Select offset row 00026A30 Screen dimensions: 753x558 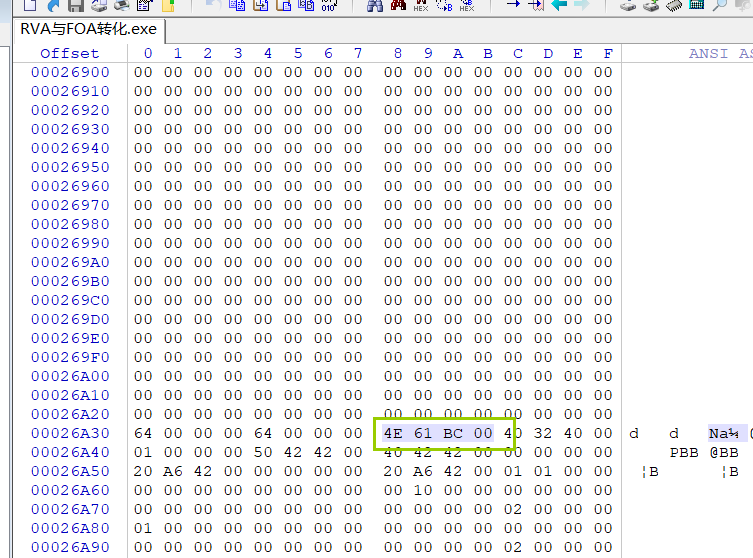point(71,433)
